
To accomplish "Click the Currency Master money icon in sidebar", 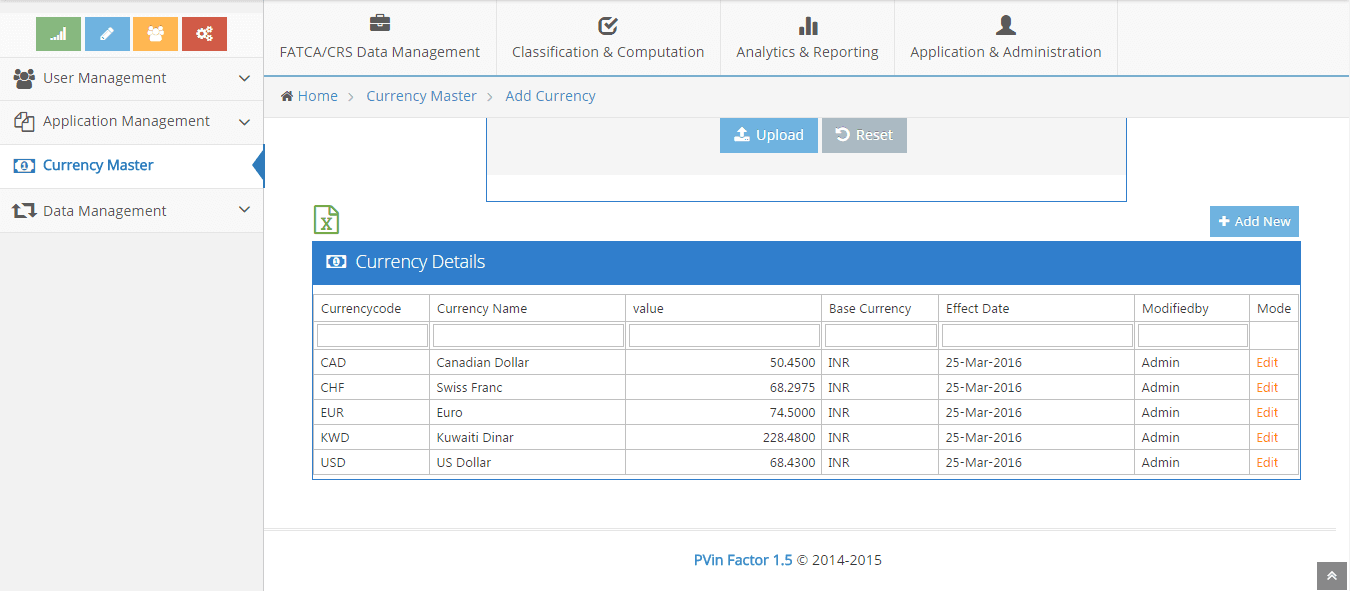I will [x=24, y=166].
